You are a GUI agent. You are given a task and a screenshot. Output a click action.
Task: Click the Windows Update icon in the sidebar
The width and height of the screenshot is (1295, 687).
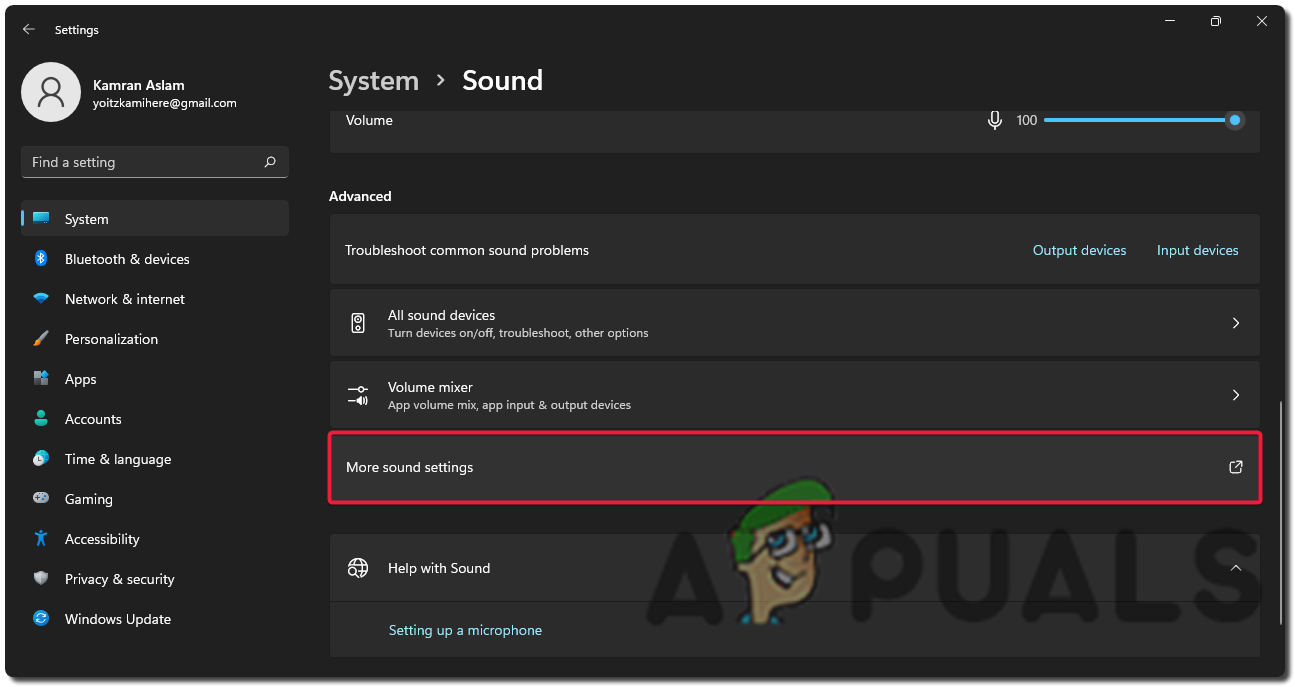pyautogui.click(x=41, y=619)
